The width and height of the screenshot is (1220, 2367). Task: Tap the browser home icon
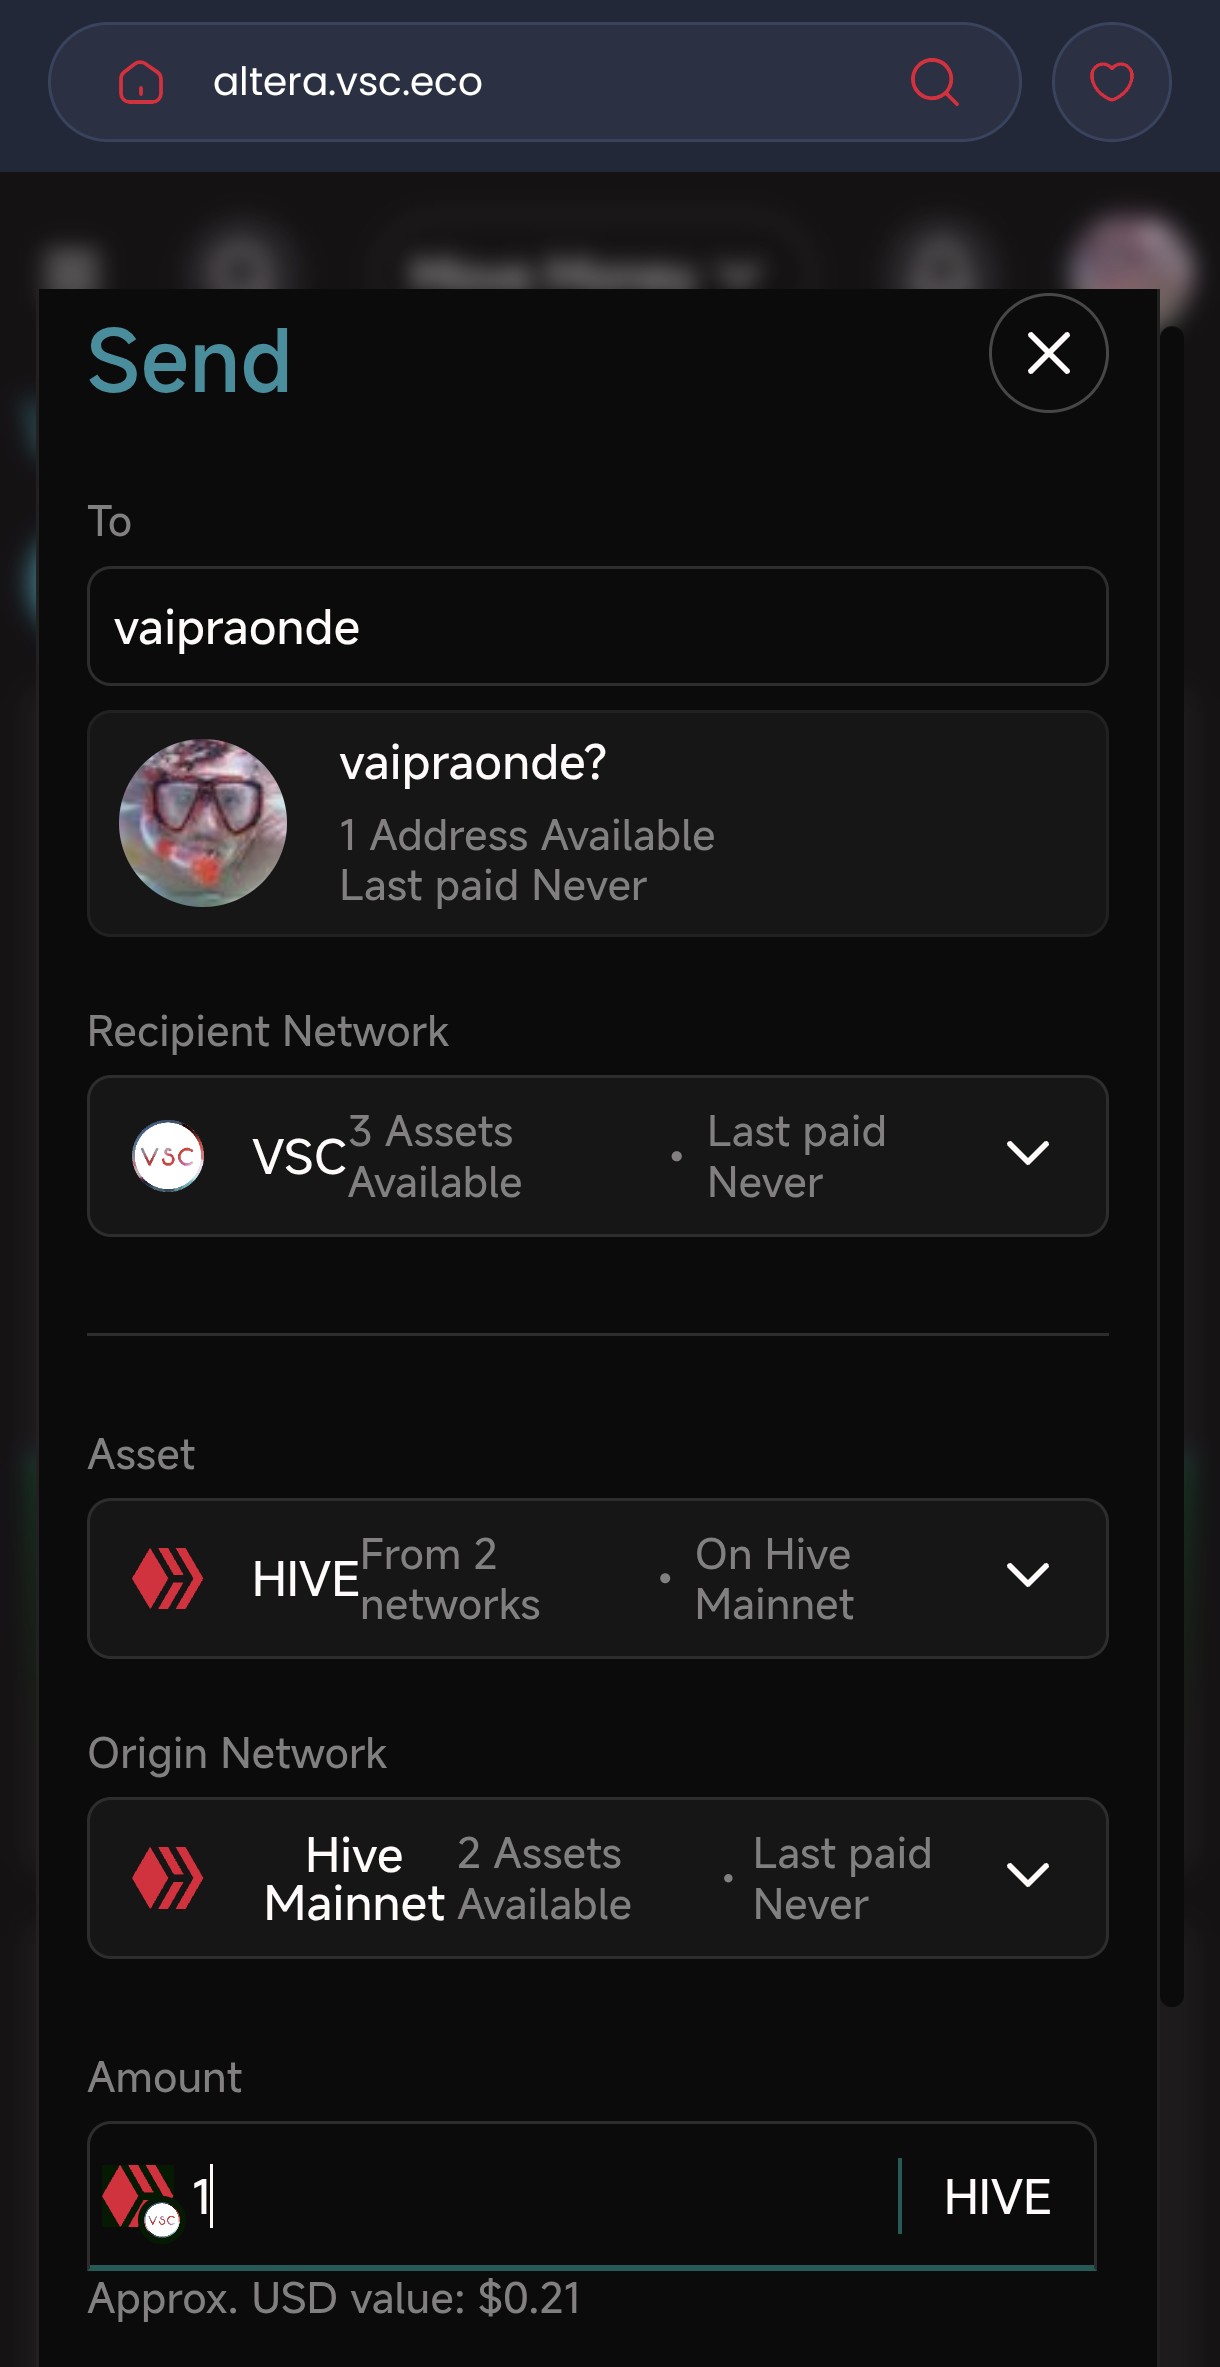tap(141, 82)
